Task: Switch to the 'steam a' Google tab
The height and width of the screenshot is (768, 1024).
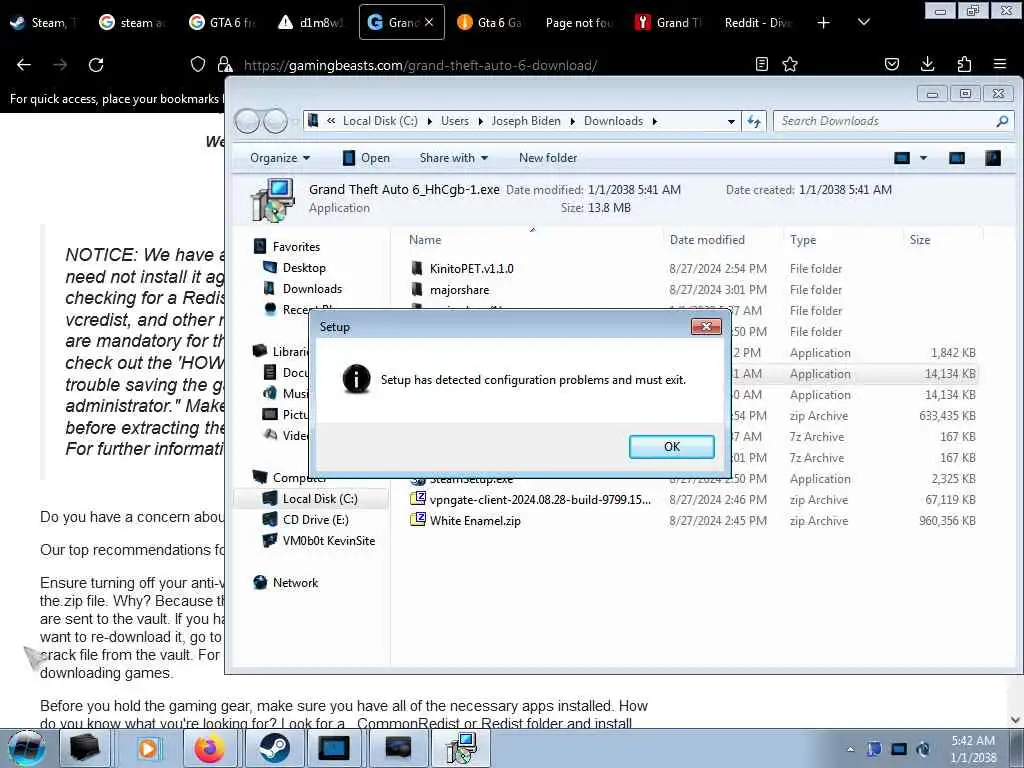Action: (x=133, y=23)
